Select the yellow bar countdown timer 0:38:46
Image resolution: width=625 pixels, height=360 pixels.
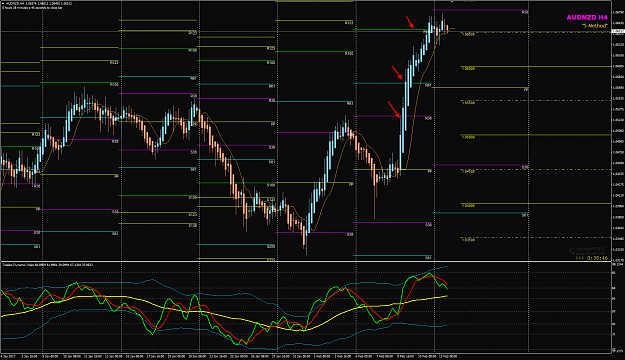[592, 258]
